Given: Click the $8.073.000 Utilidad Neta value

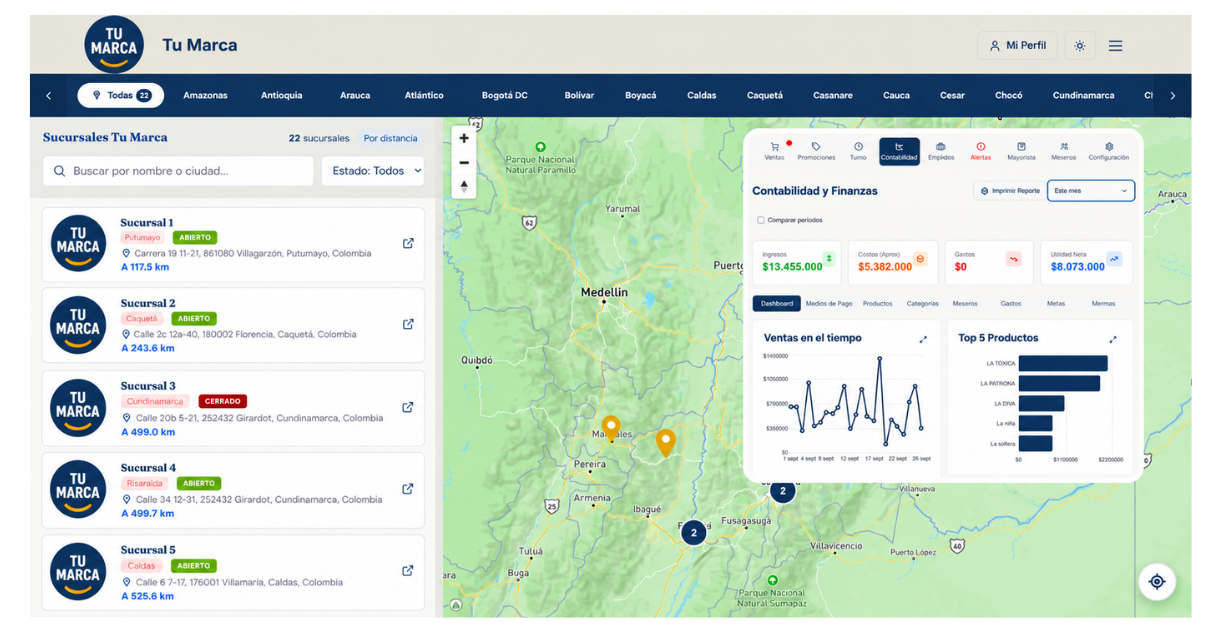Looking at the screenshot, I should click(1077, 267).
